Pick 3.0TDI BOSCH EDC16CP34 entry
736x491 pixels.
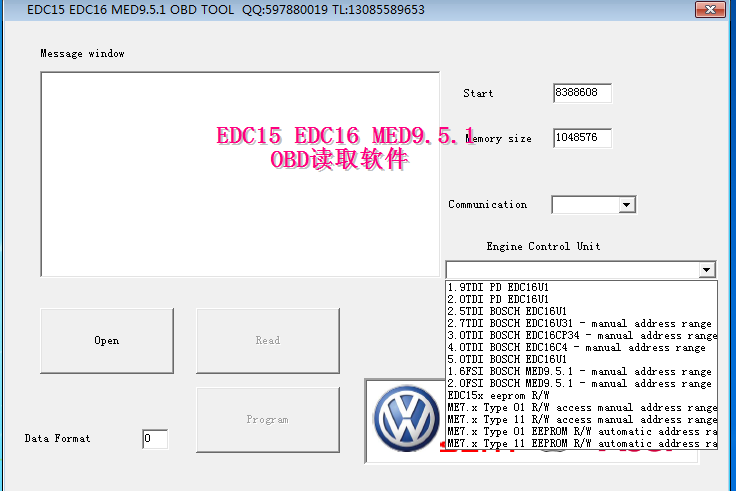click(581, 336)
